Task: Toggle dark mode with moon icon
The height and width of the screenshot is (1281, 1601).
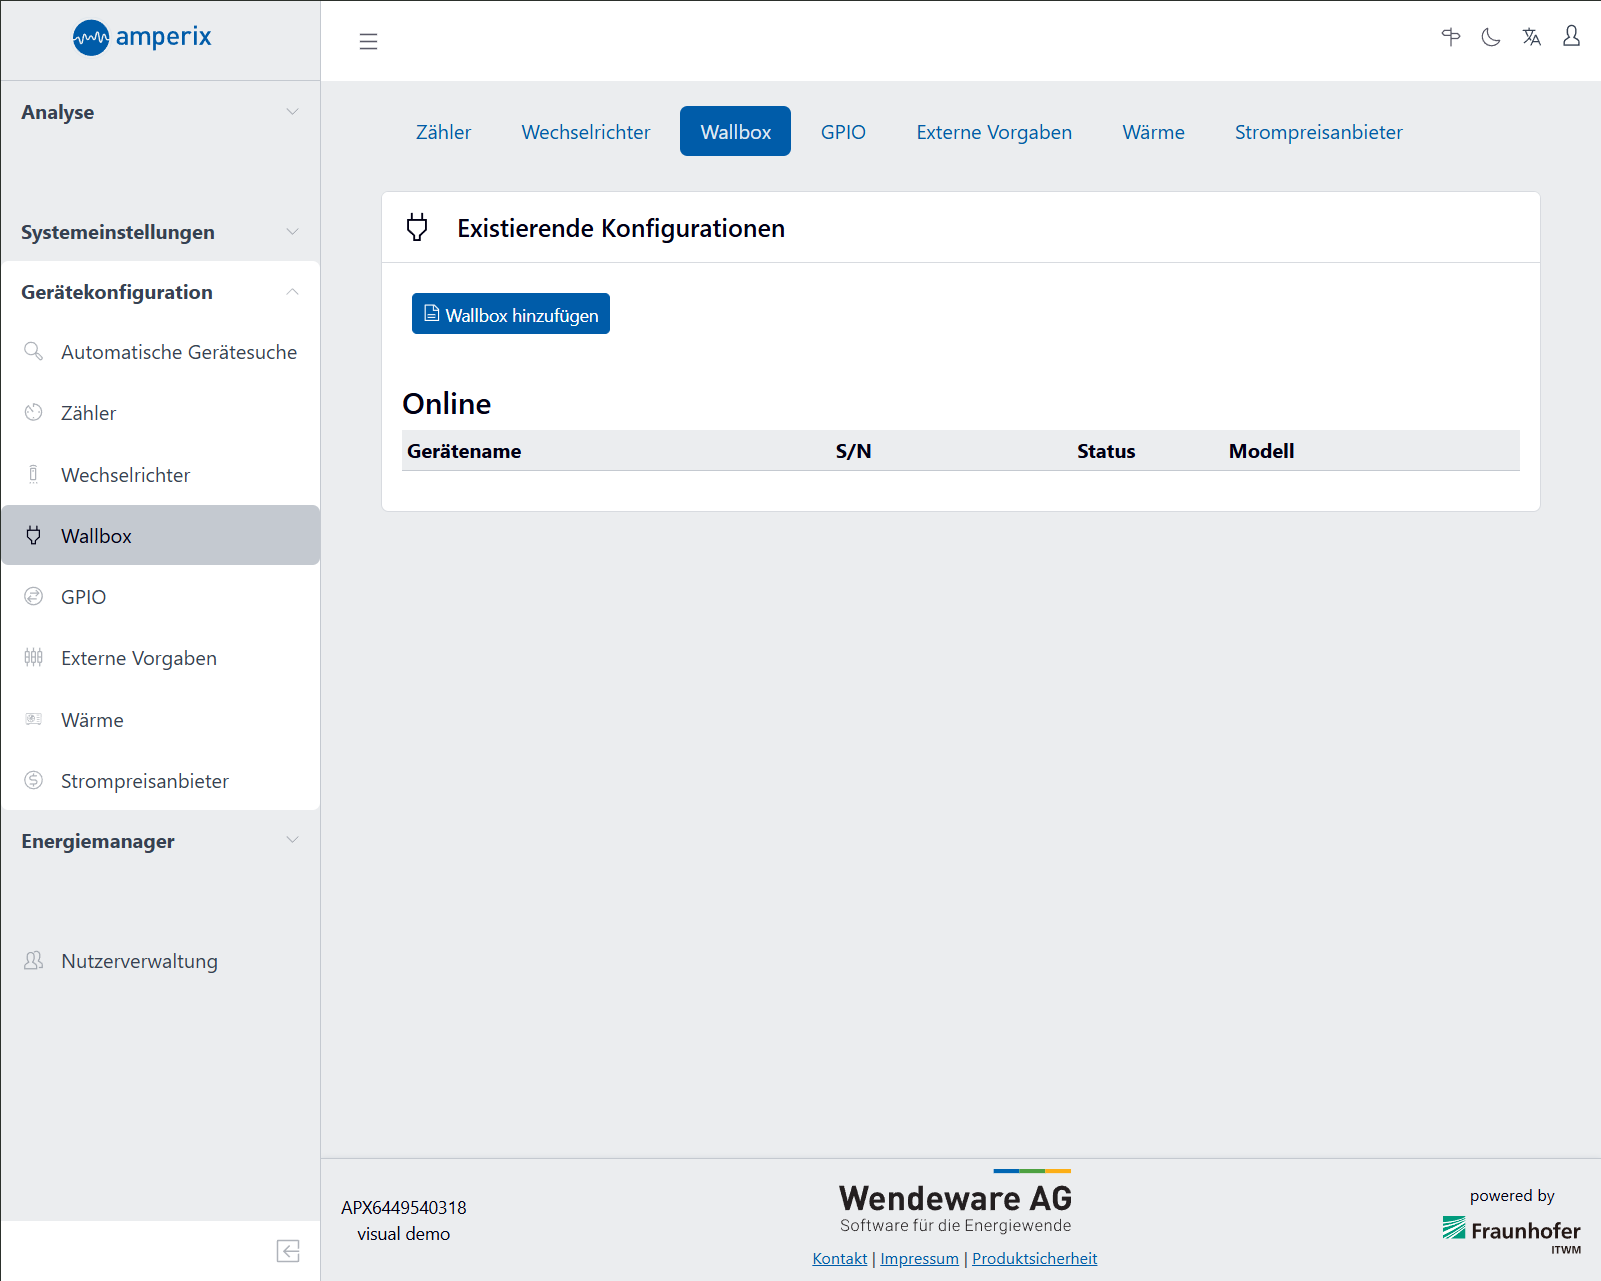Action: coord(1491,38)
